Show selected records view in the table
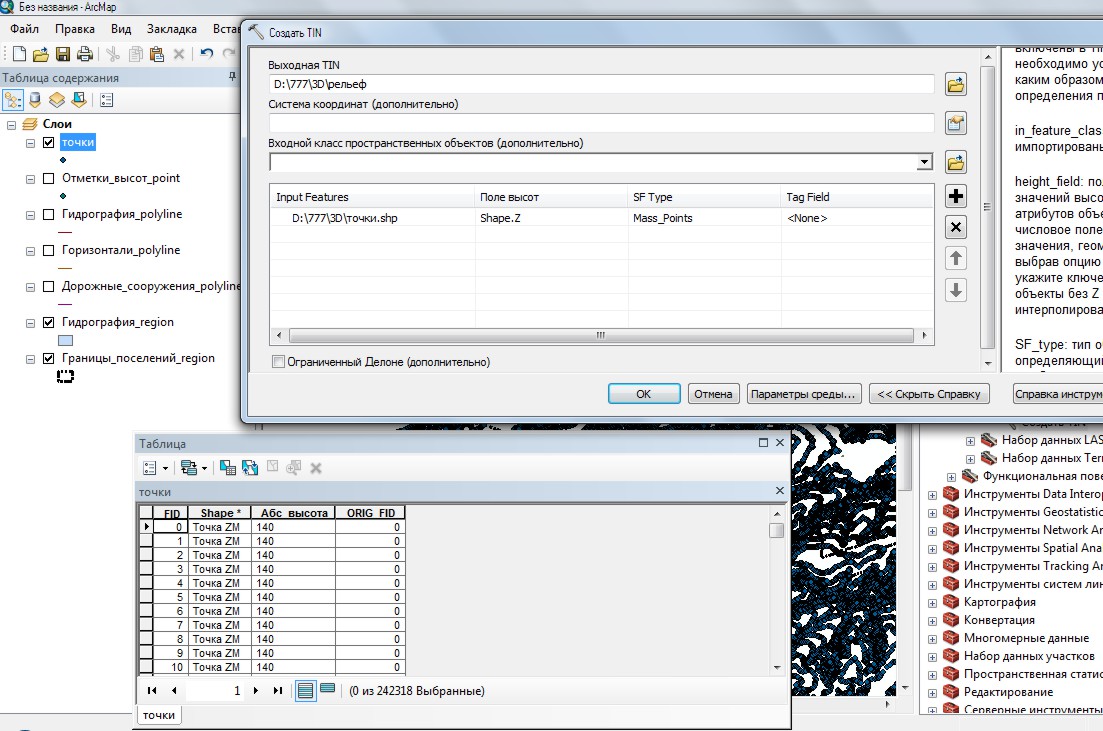 pos(327,690)
